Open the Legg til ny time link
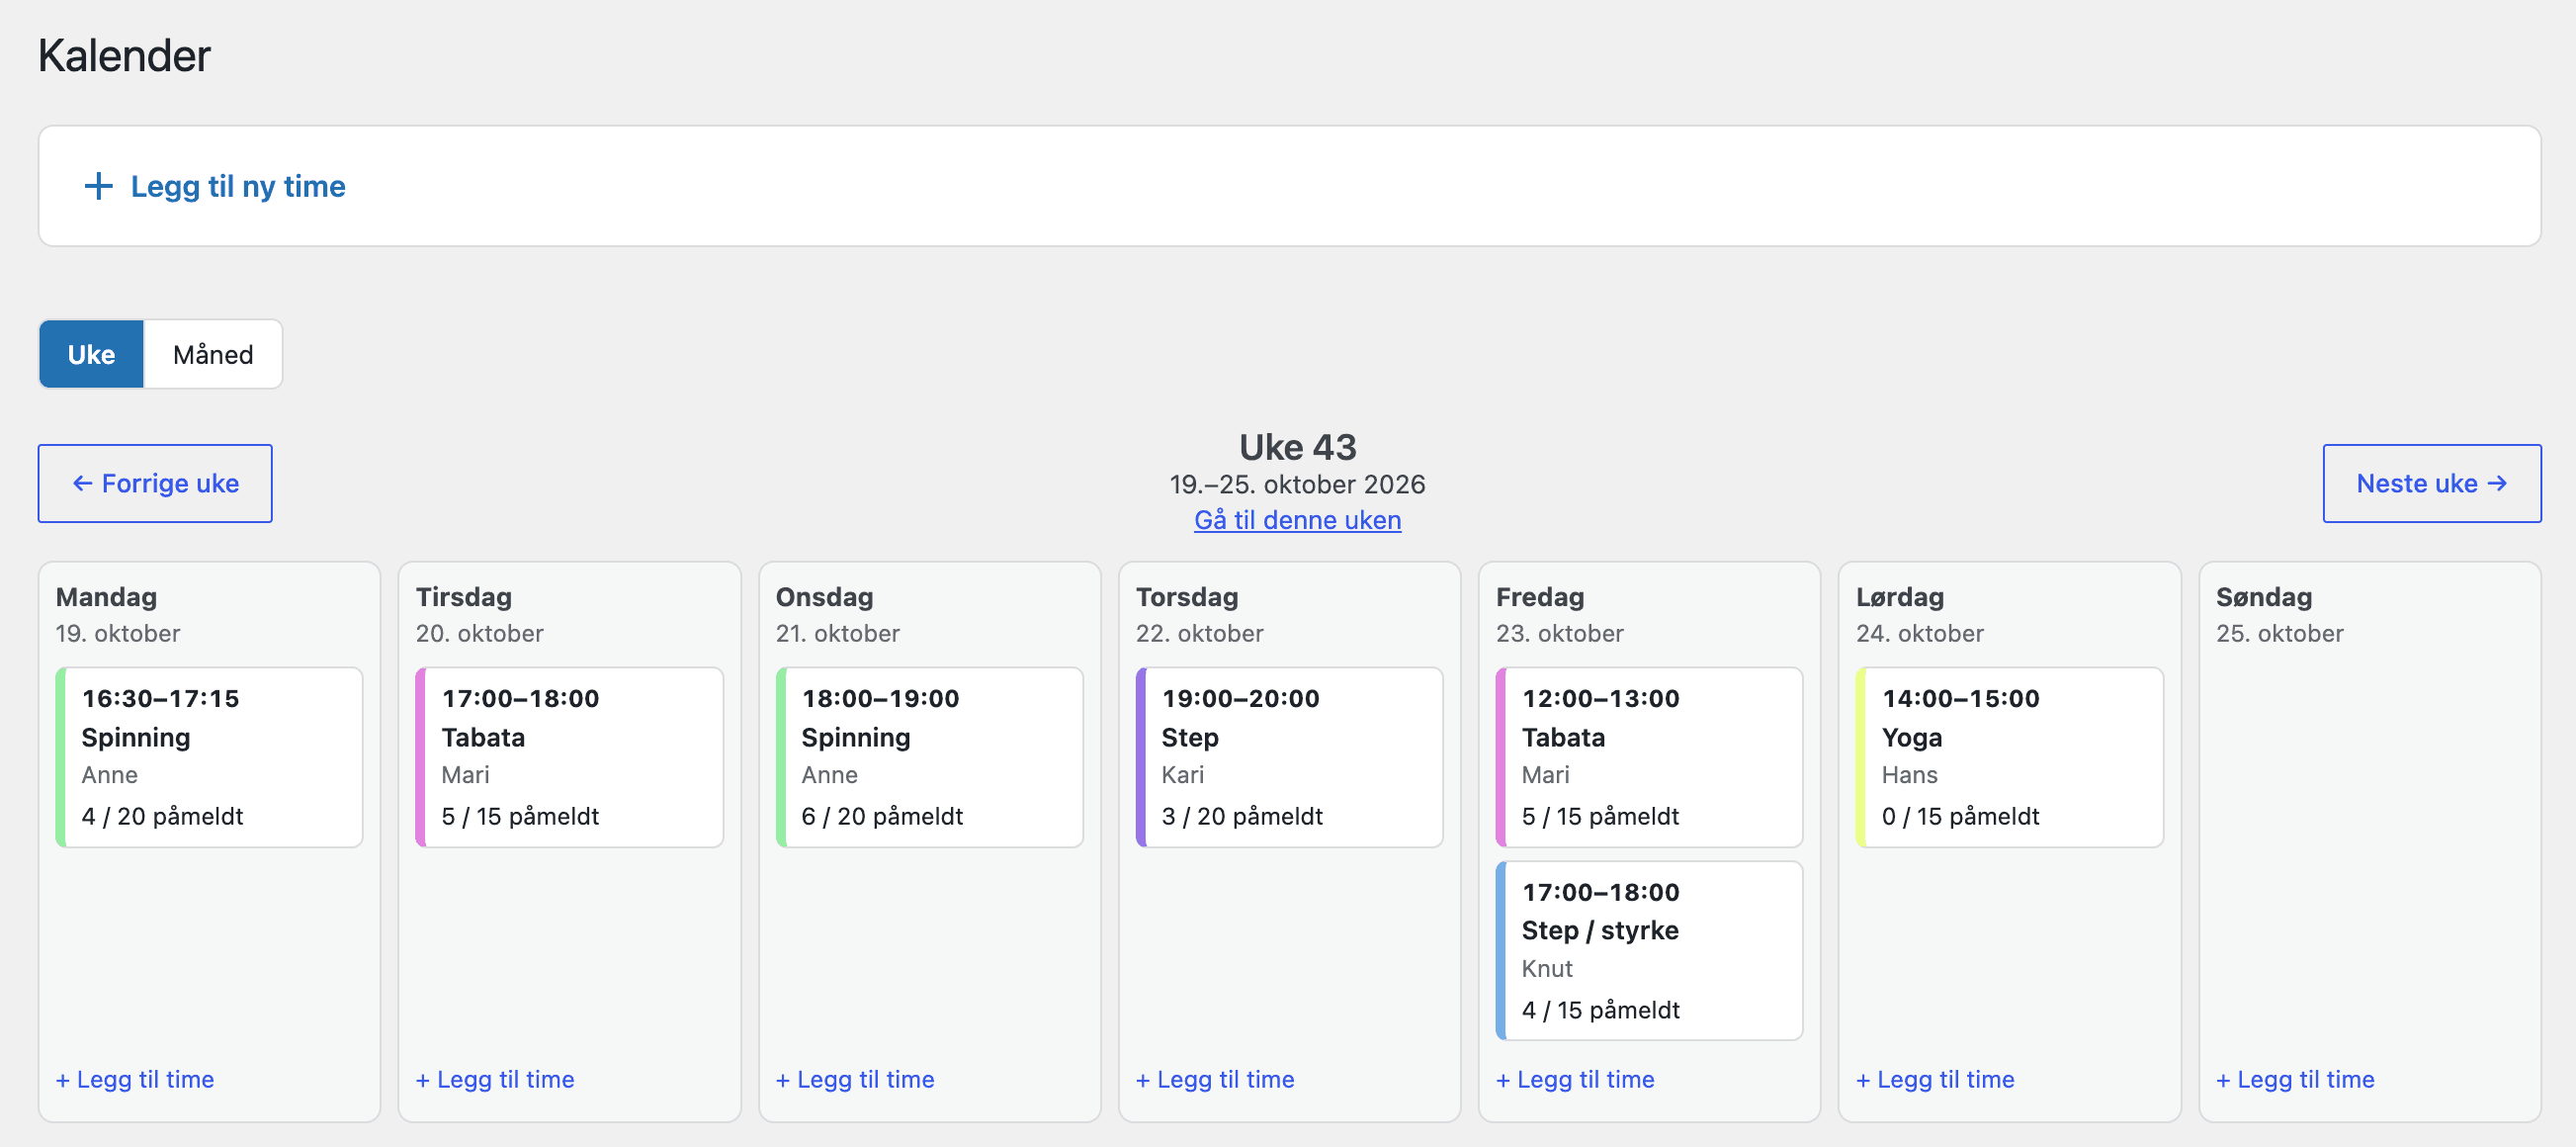Screen dimensions: 2576x1147 [x=238, y=186]
